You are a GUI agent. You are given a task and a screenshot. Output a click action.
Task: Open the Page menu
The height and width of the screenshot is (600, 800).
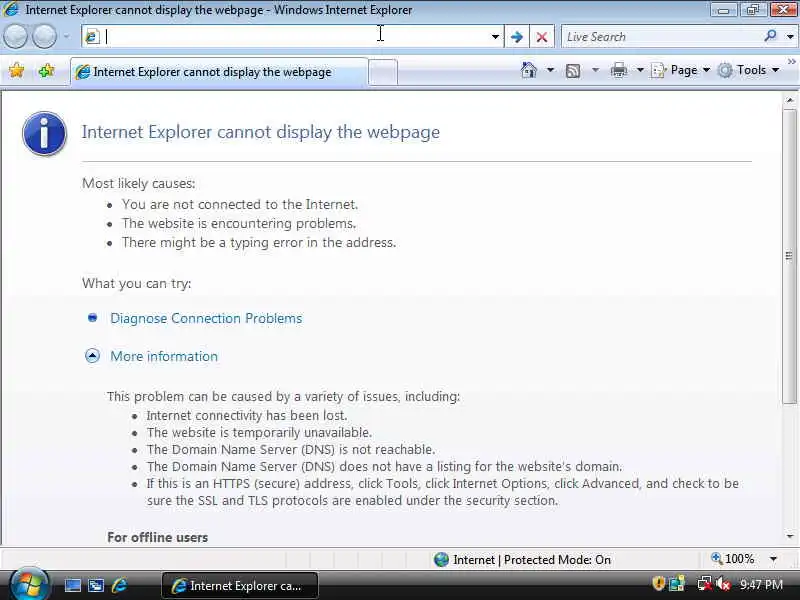tap(680, 70)
